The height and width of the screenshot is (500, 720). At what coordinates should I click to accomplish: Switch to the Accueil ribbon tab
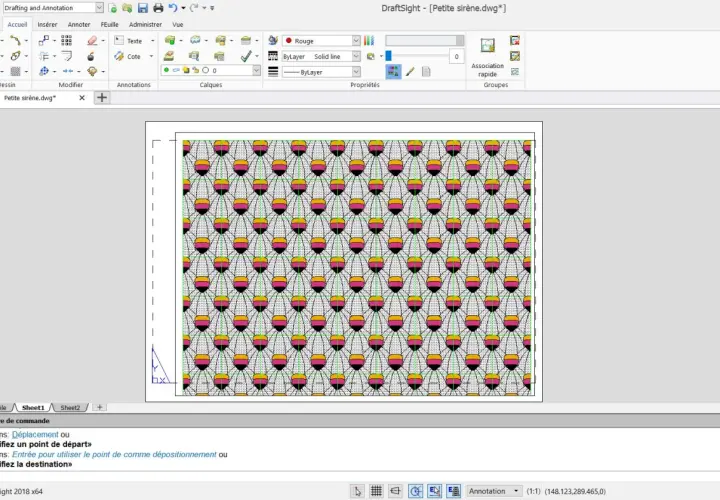(17, 24)
